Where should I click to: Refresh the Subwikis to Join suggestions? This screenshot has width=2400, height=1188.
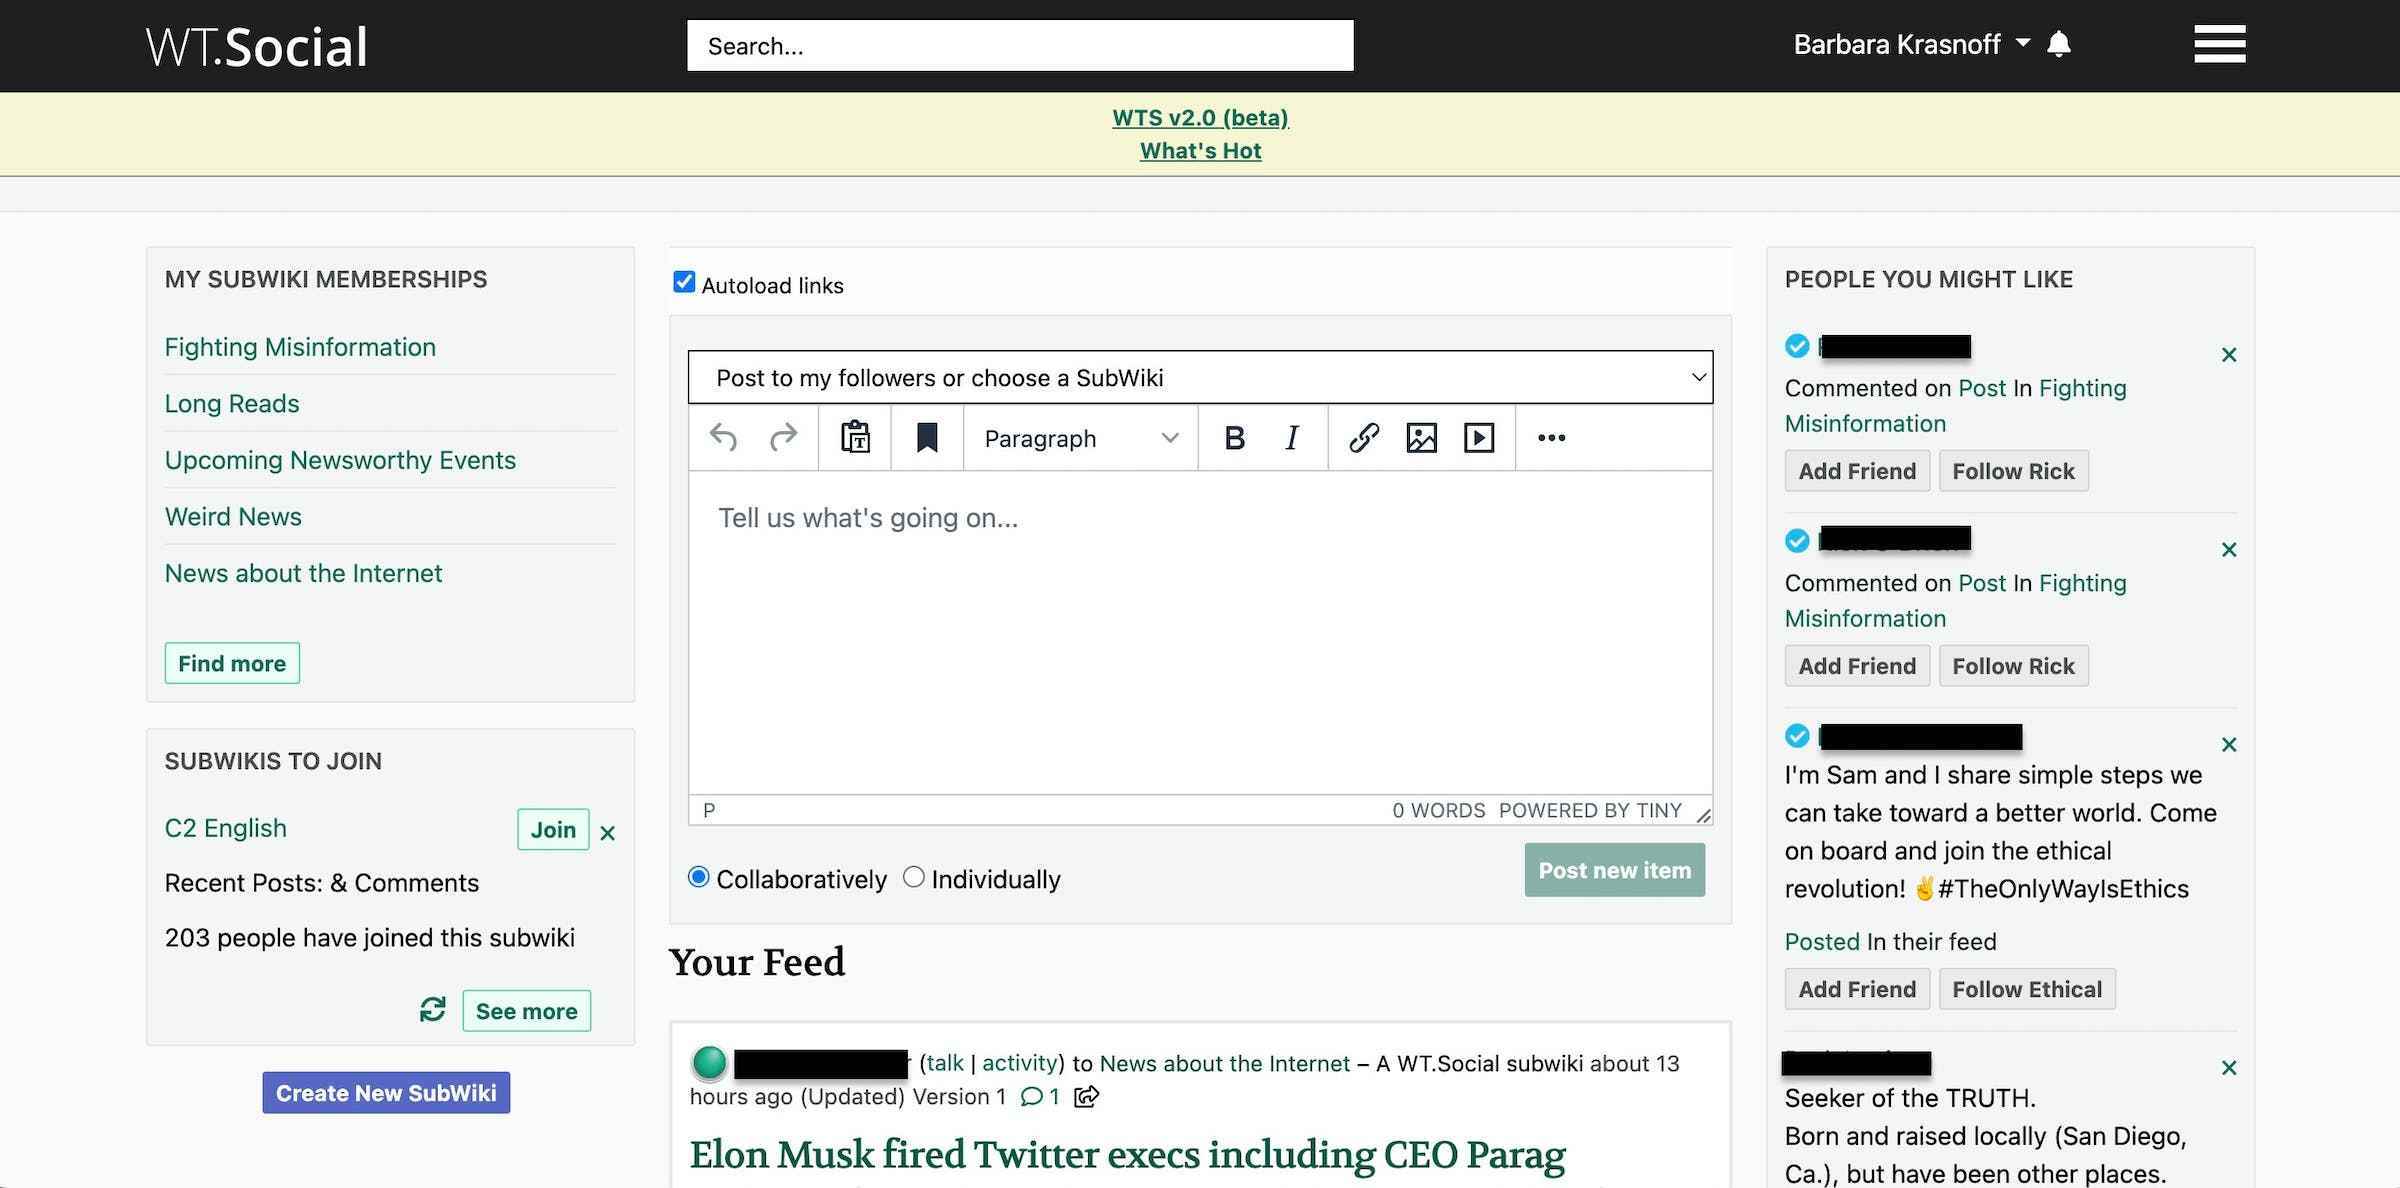coord(433,1010)
